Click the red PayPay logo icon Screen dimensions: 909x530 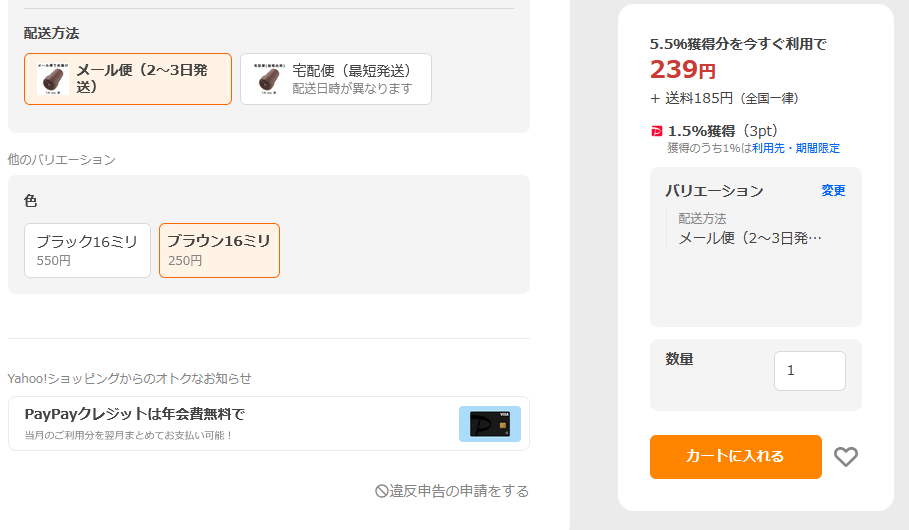(656, 131)
